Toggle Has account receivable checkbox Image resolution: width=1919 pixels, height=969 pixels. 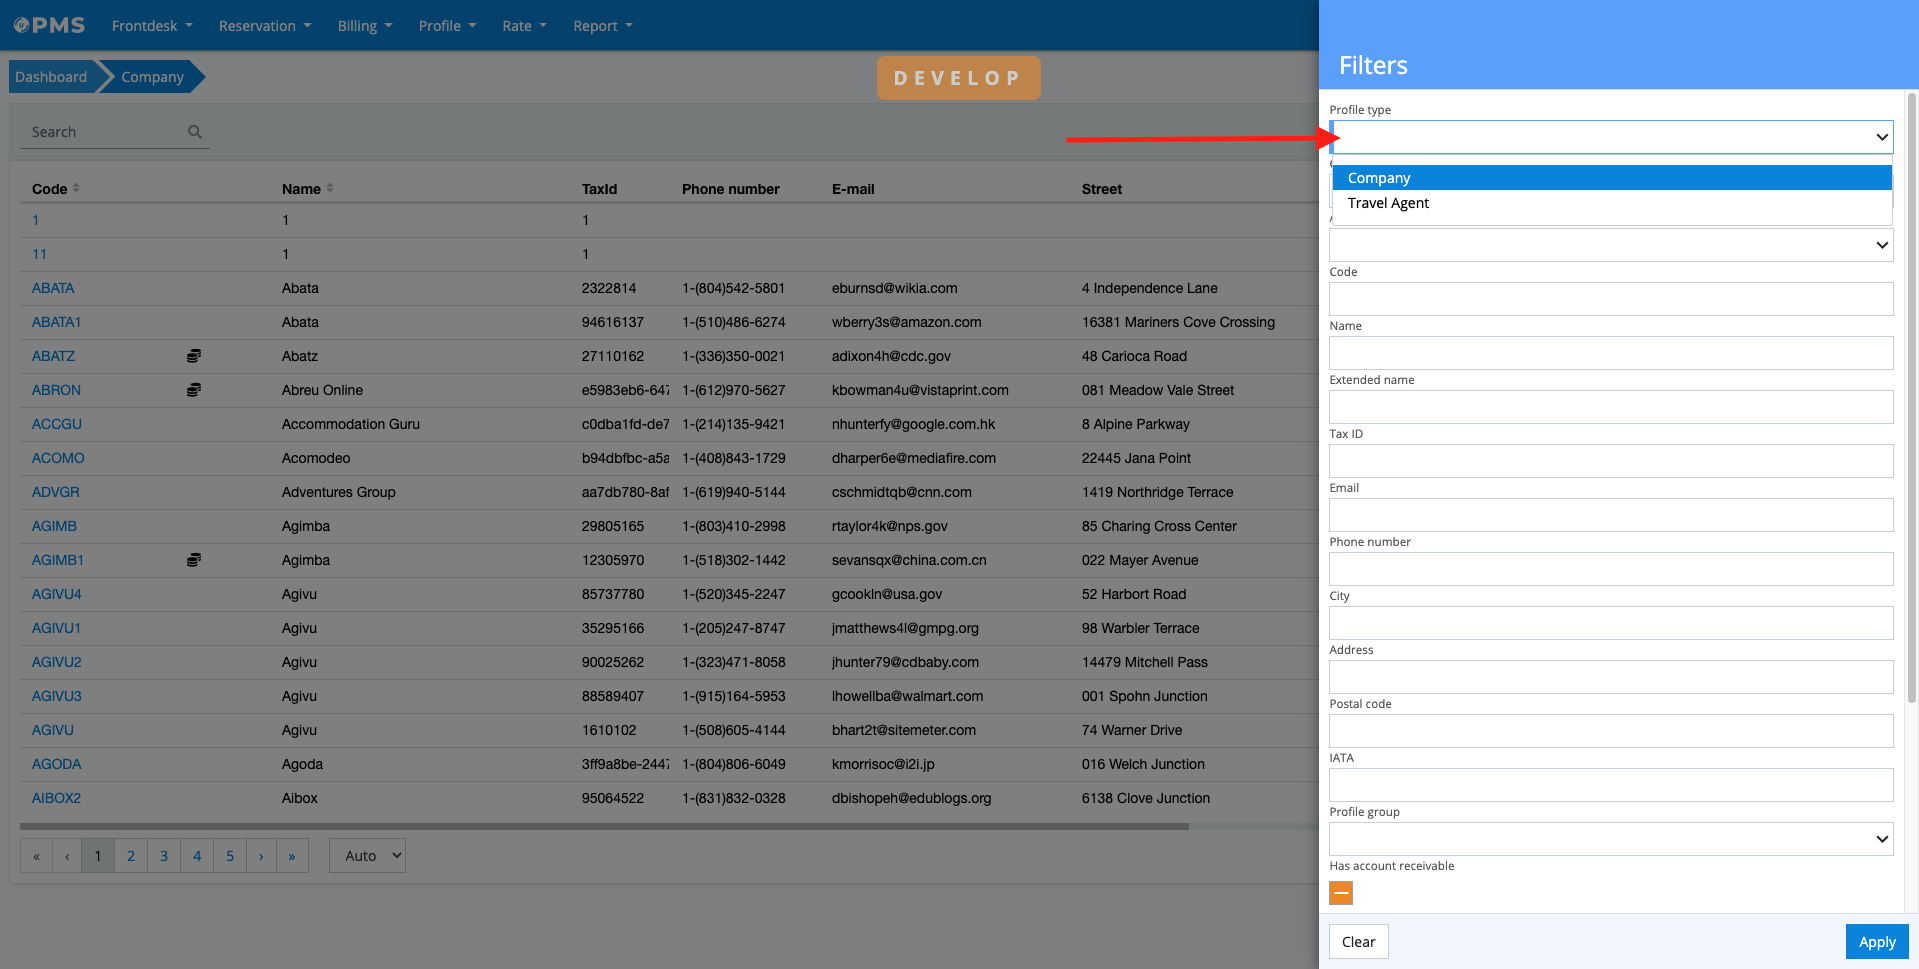[x=1341, y=893]
